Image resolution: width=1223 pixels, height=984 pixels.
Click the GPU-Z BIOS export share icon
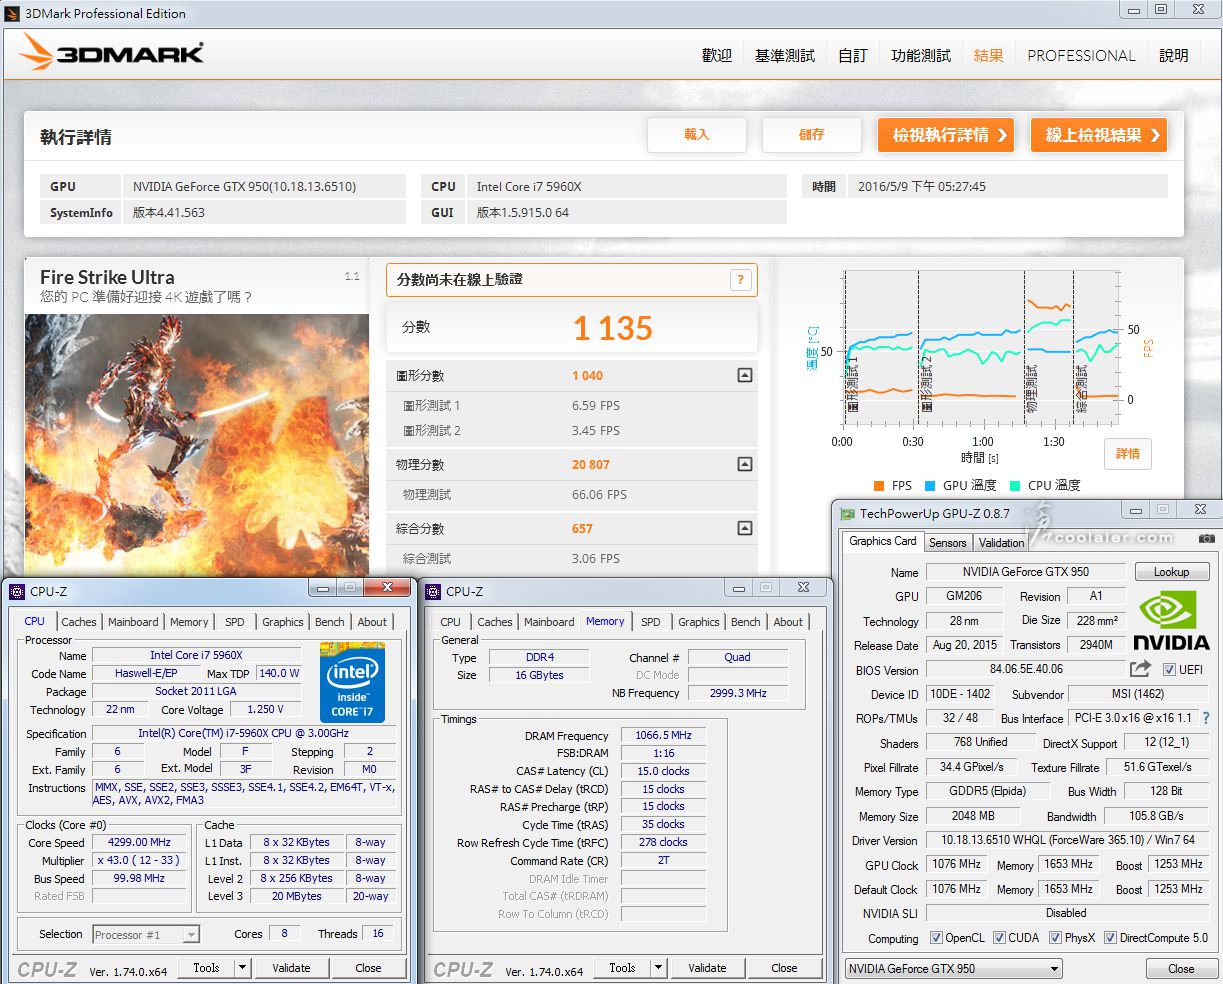[1140, 669]
